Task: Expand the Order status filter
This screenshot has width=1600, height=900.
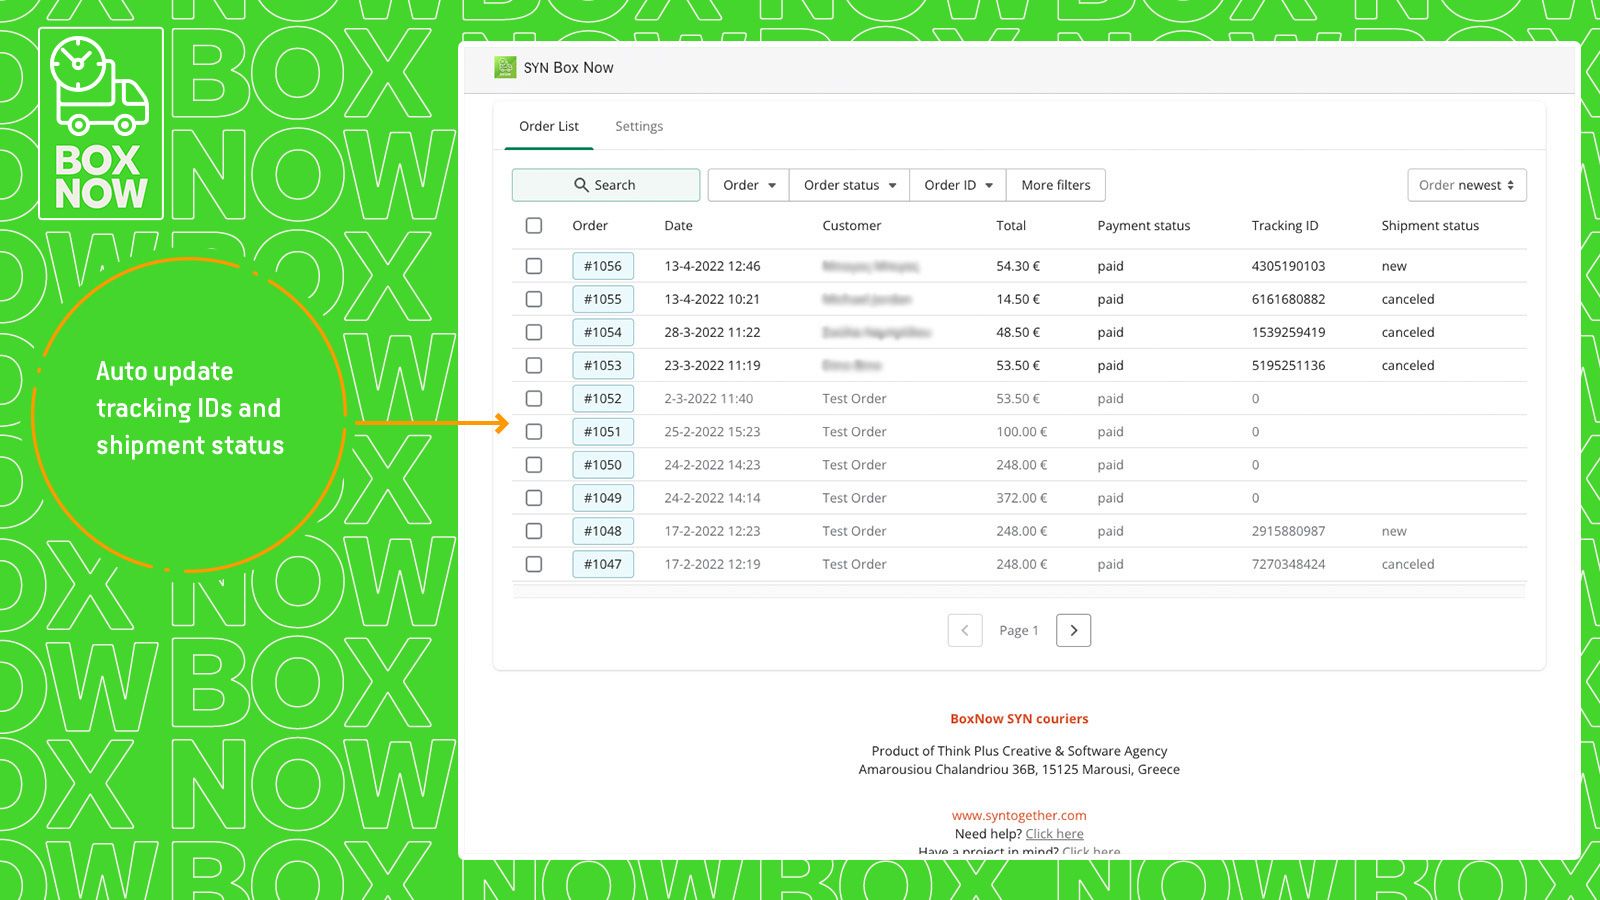Action: click(x=850, y=185)
